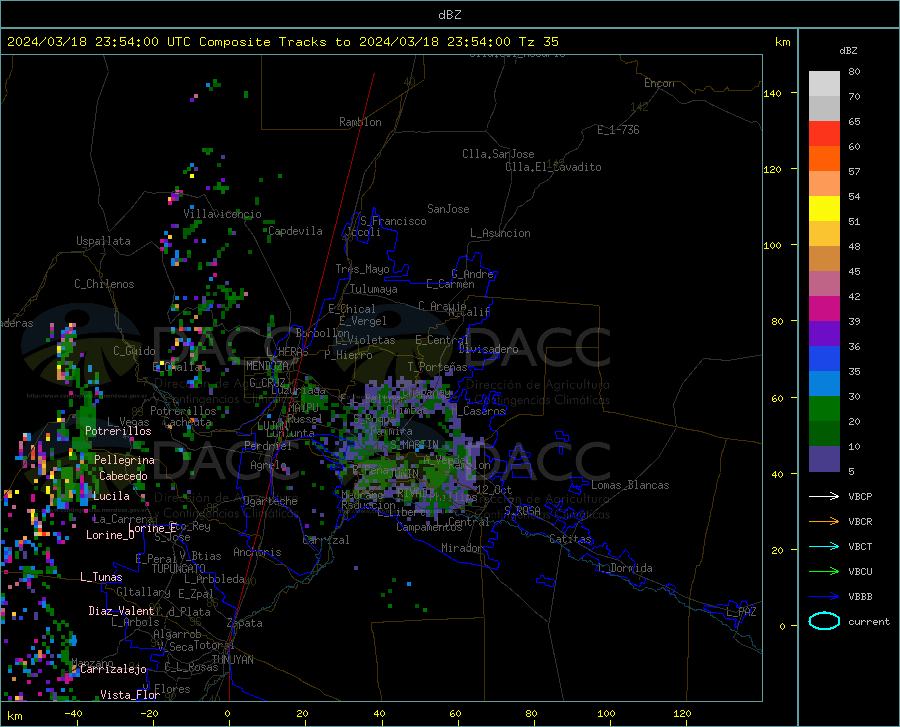Screen dimensions: 900x727
Task: Click the 'Cabecedo' map label
Action: [x=123, y=476]
